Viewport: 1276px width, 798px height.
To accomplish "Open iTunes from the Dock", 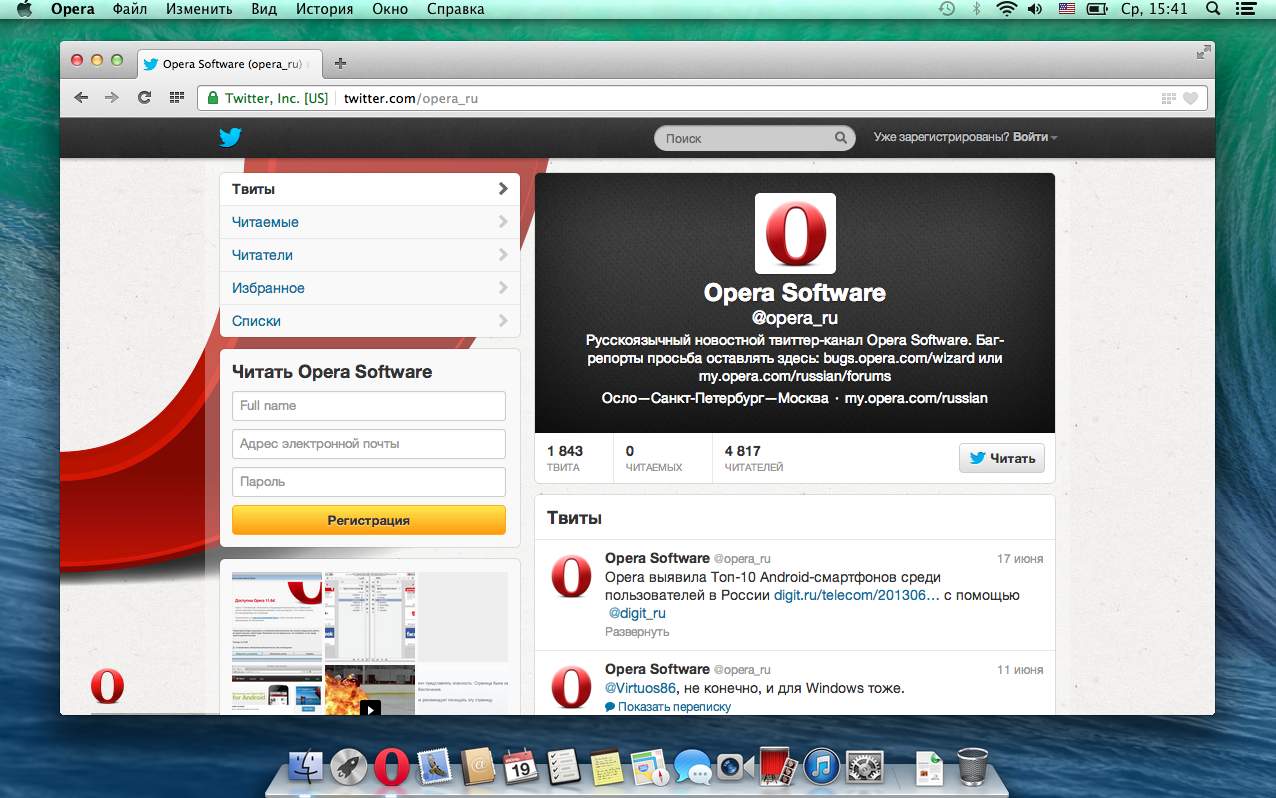I will (x=820, y=767).
